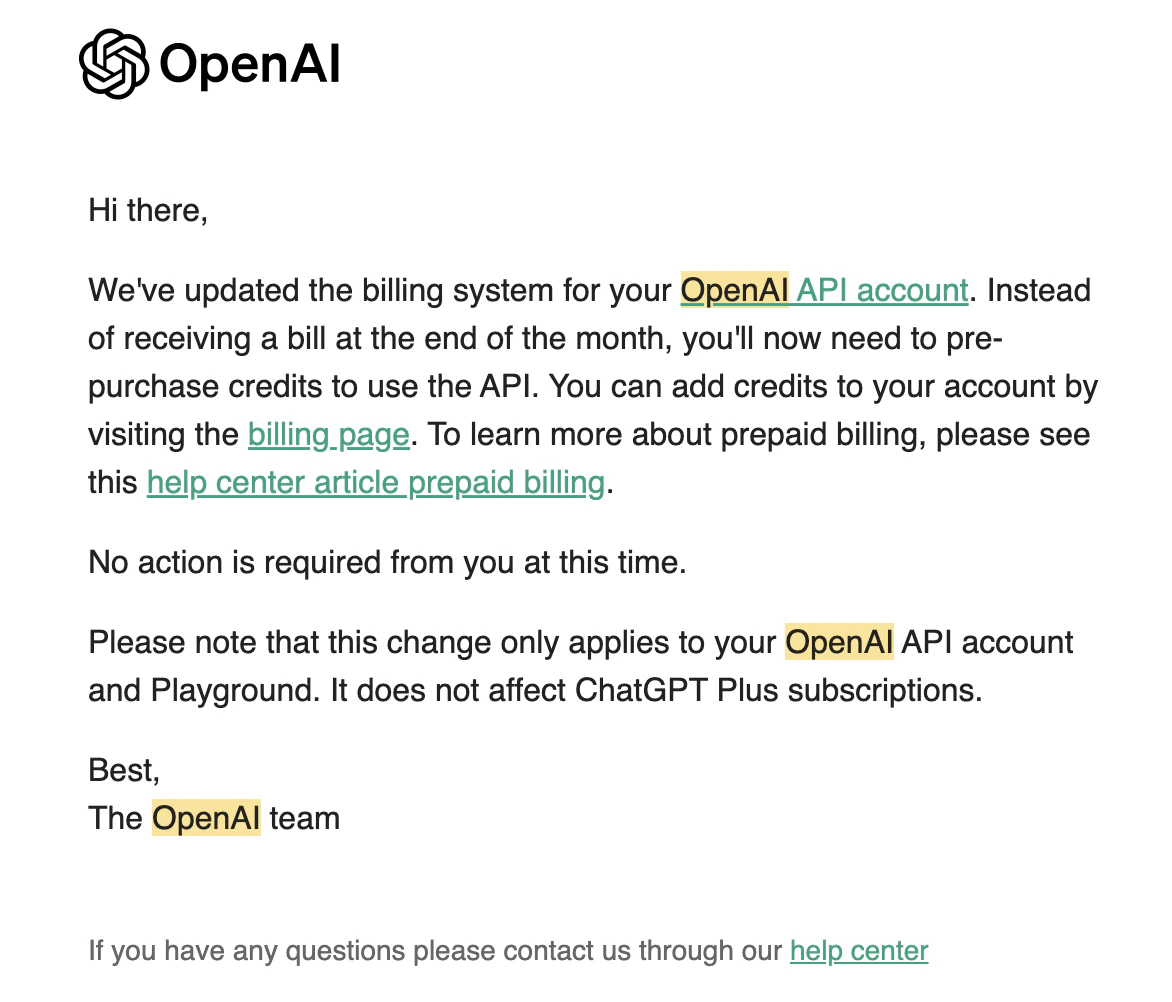Click 'To learn more about prepaid billing' text
The image size is (1172, 1002).
click(676, 435)
